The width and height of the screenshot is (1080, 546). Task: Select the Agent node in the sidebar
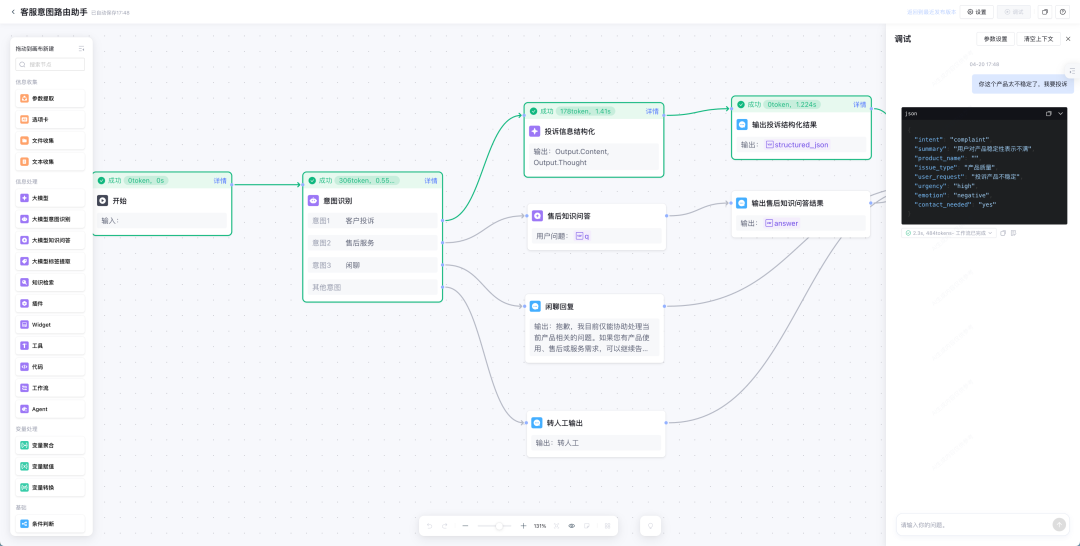[50, 409]
